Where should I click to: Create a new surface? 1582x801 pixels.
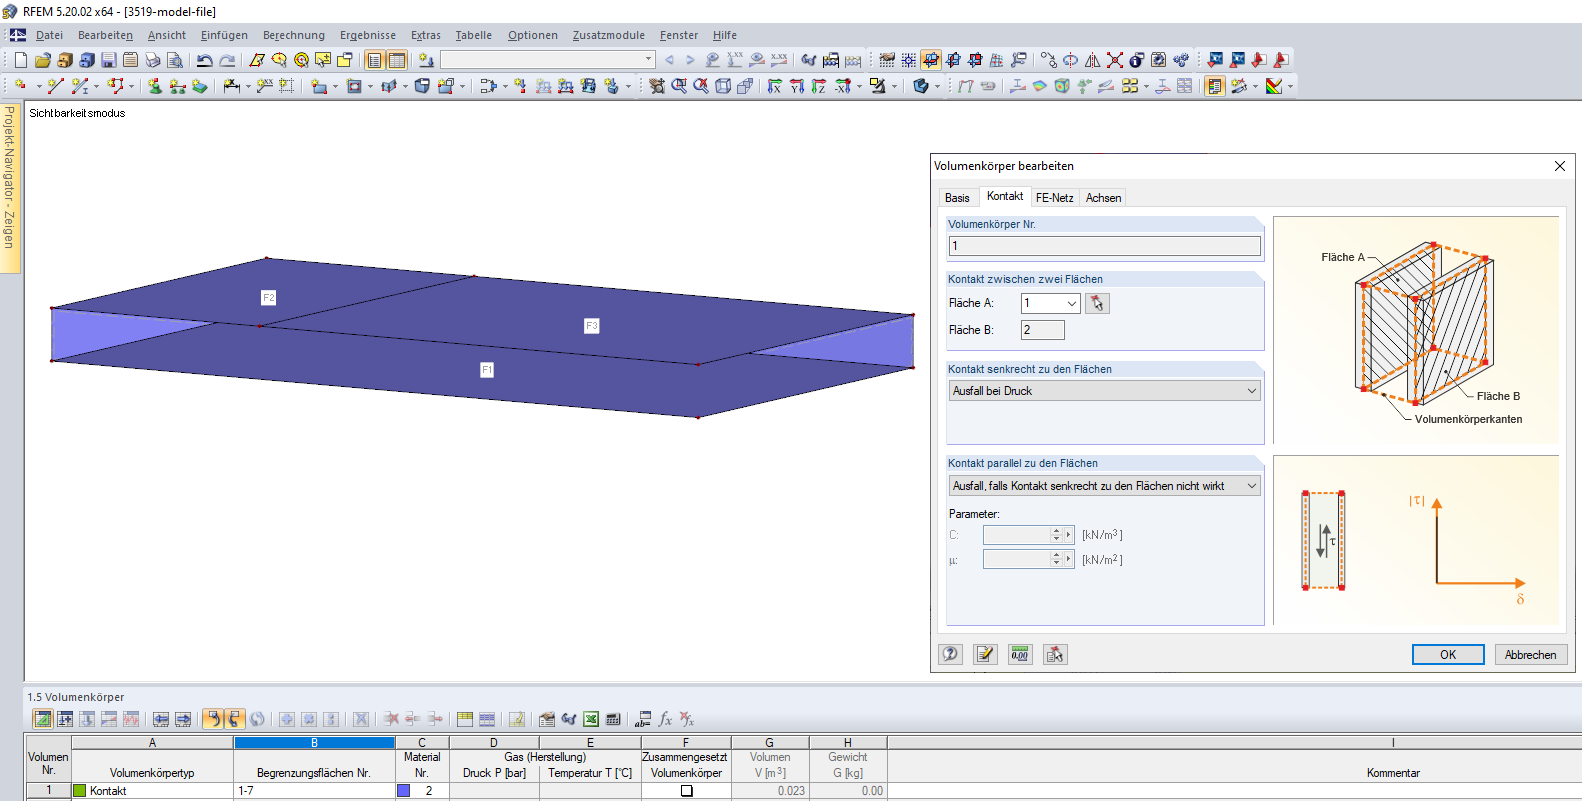319,86
